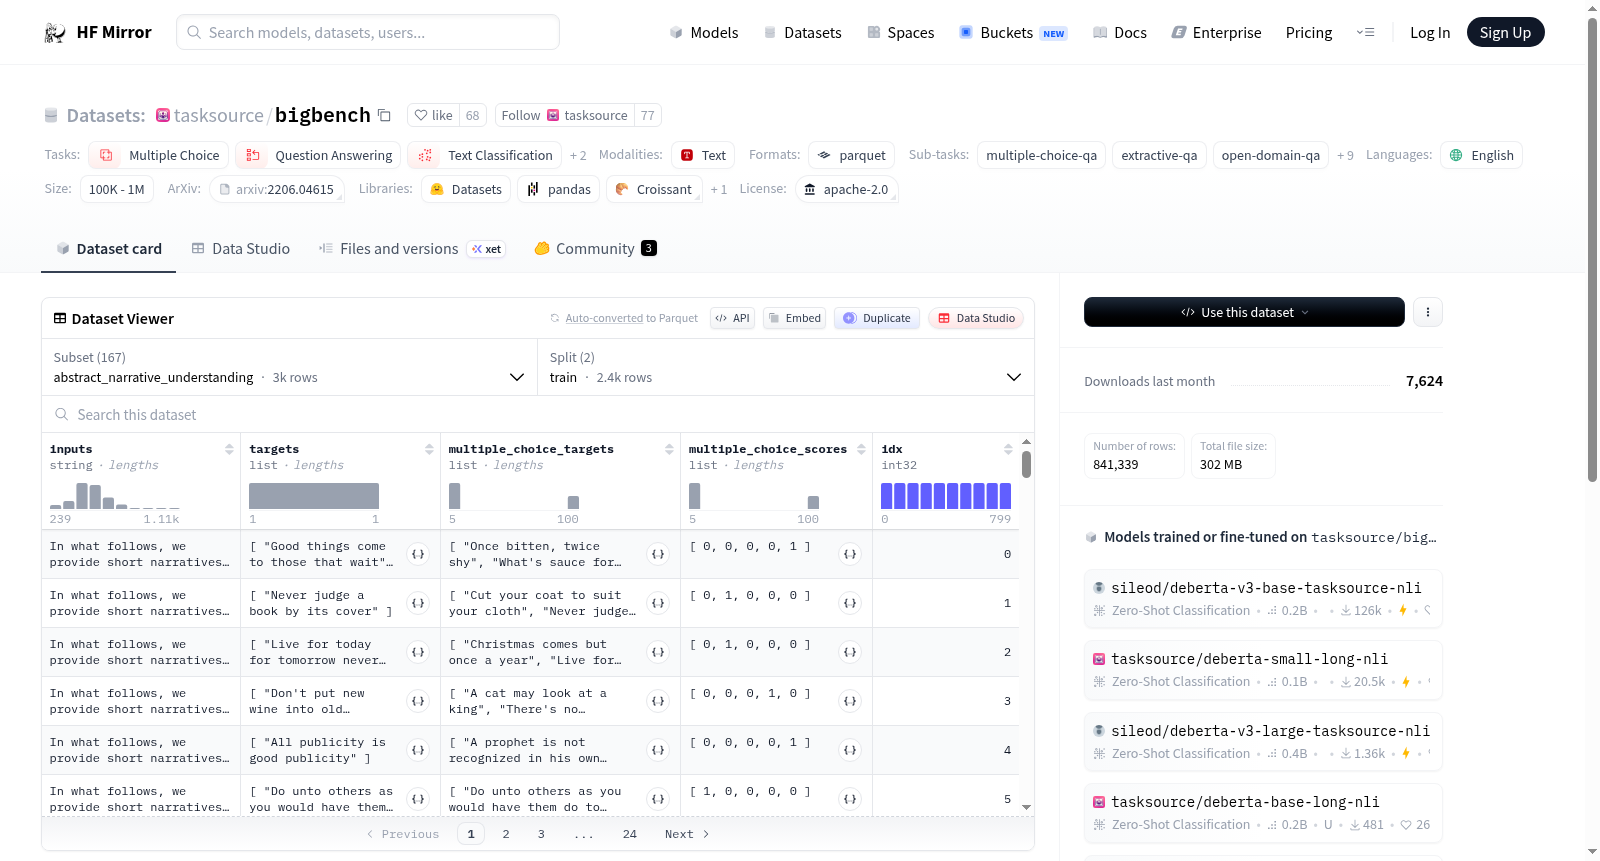Image resolution: width=1600 pixels, height=861 pixels.
Task: Open the Subset abstract_narrative_understanding dropdown
Action: click(x=289, y=367)
